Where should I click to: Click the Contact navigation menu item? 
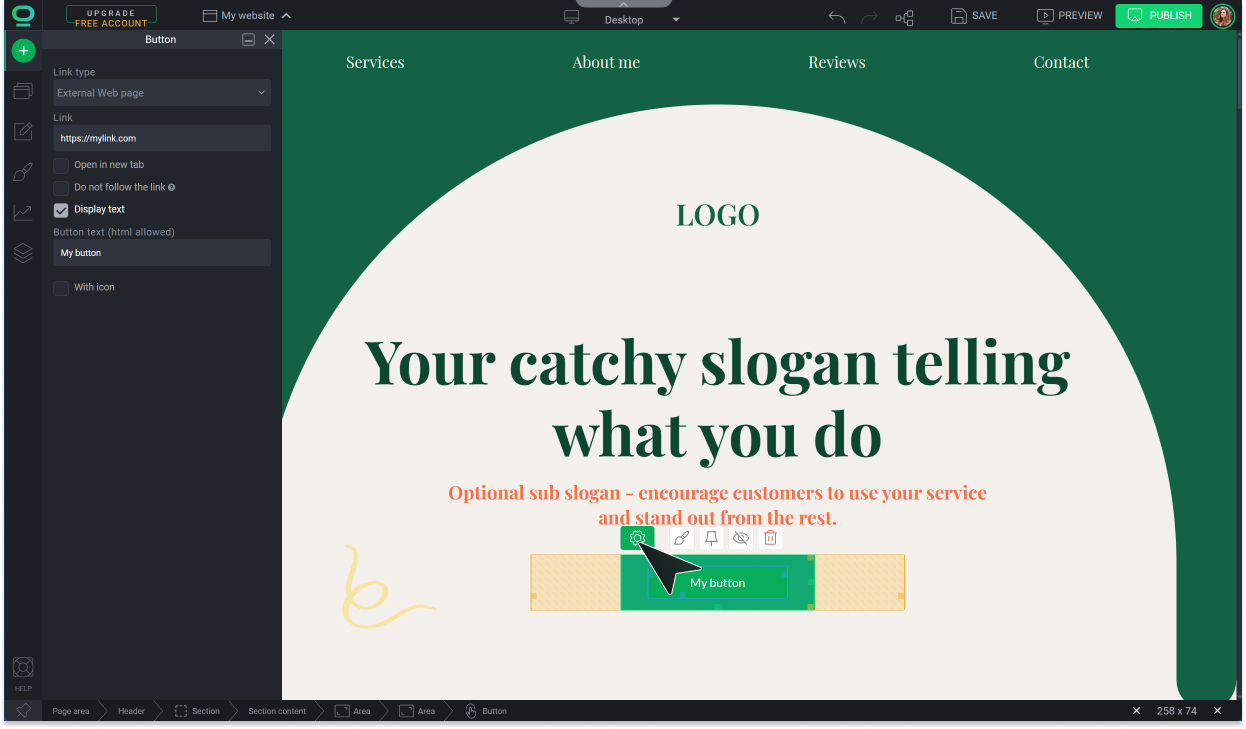click(1061, 62)
